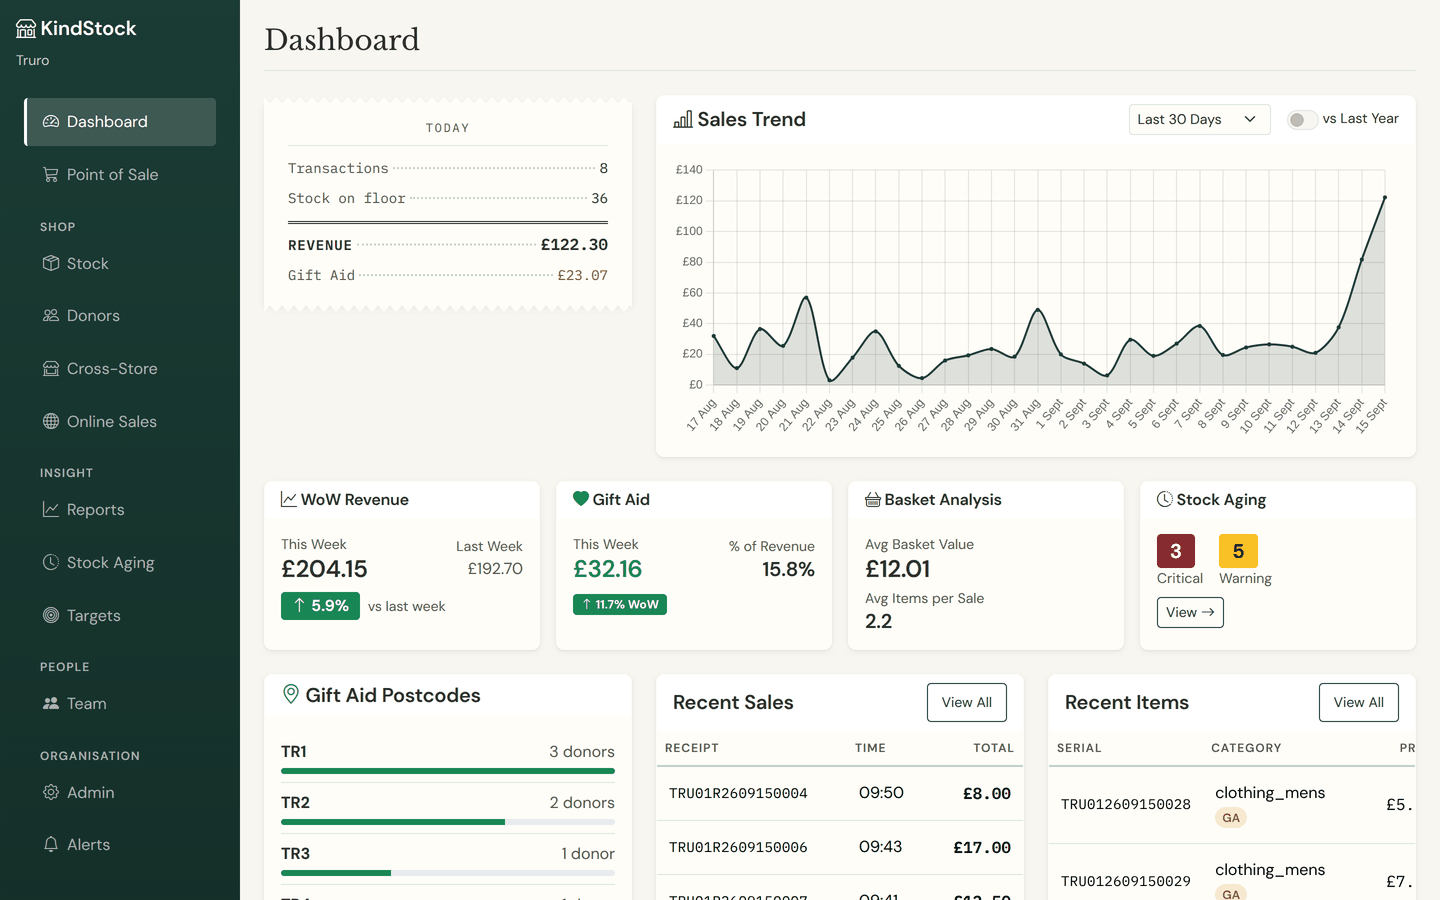
Task: Click the £23.07 Gift Aid value
Action: point(582,275)
